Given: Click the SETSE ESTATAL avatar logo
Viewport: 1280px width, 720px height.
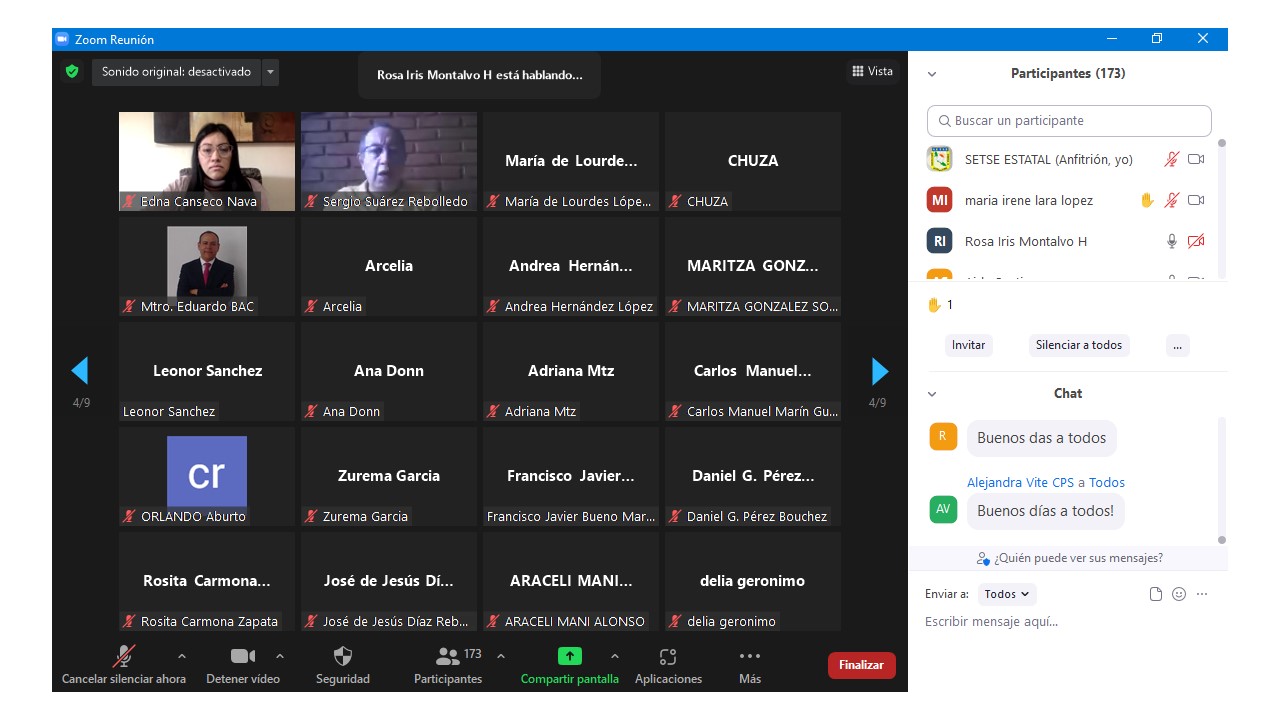Looking at the screenshot, I should (x=939, y=159).
